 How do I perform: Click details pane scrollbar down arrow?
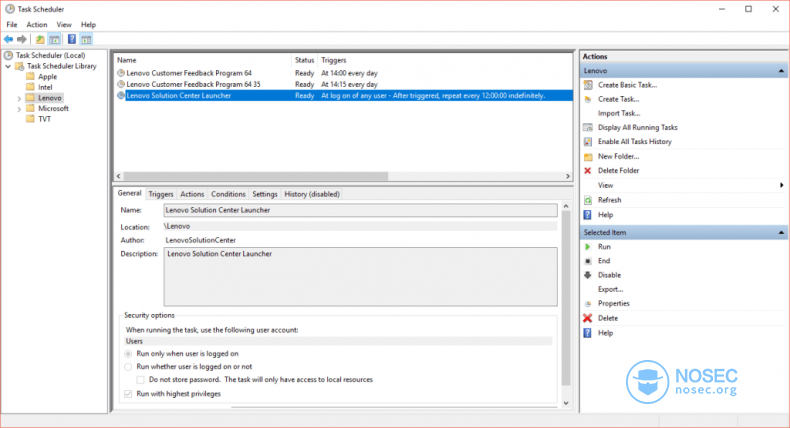566,403
